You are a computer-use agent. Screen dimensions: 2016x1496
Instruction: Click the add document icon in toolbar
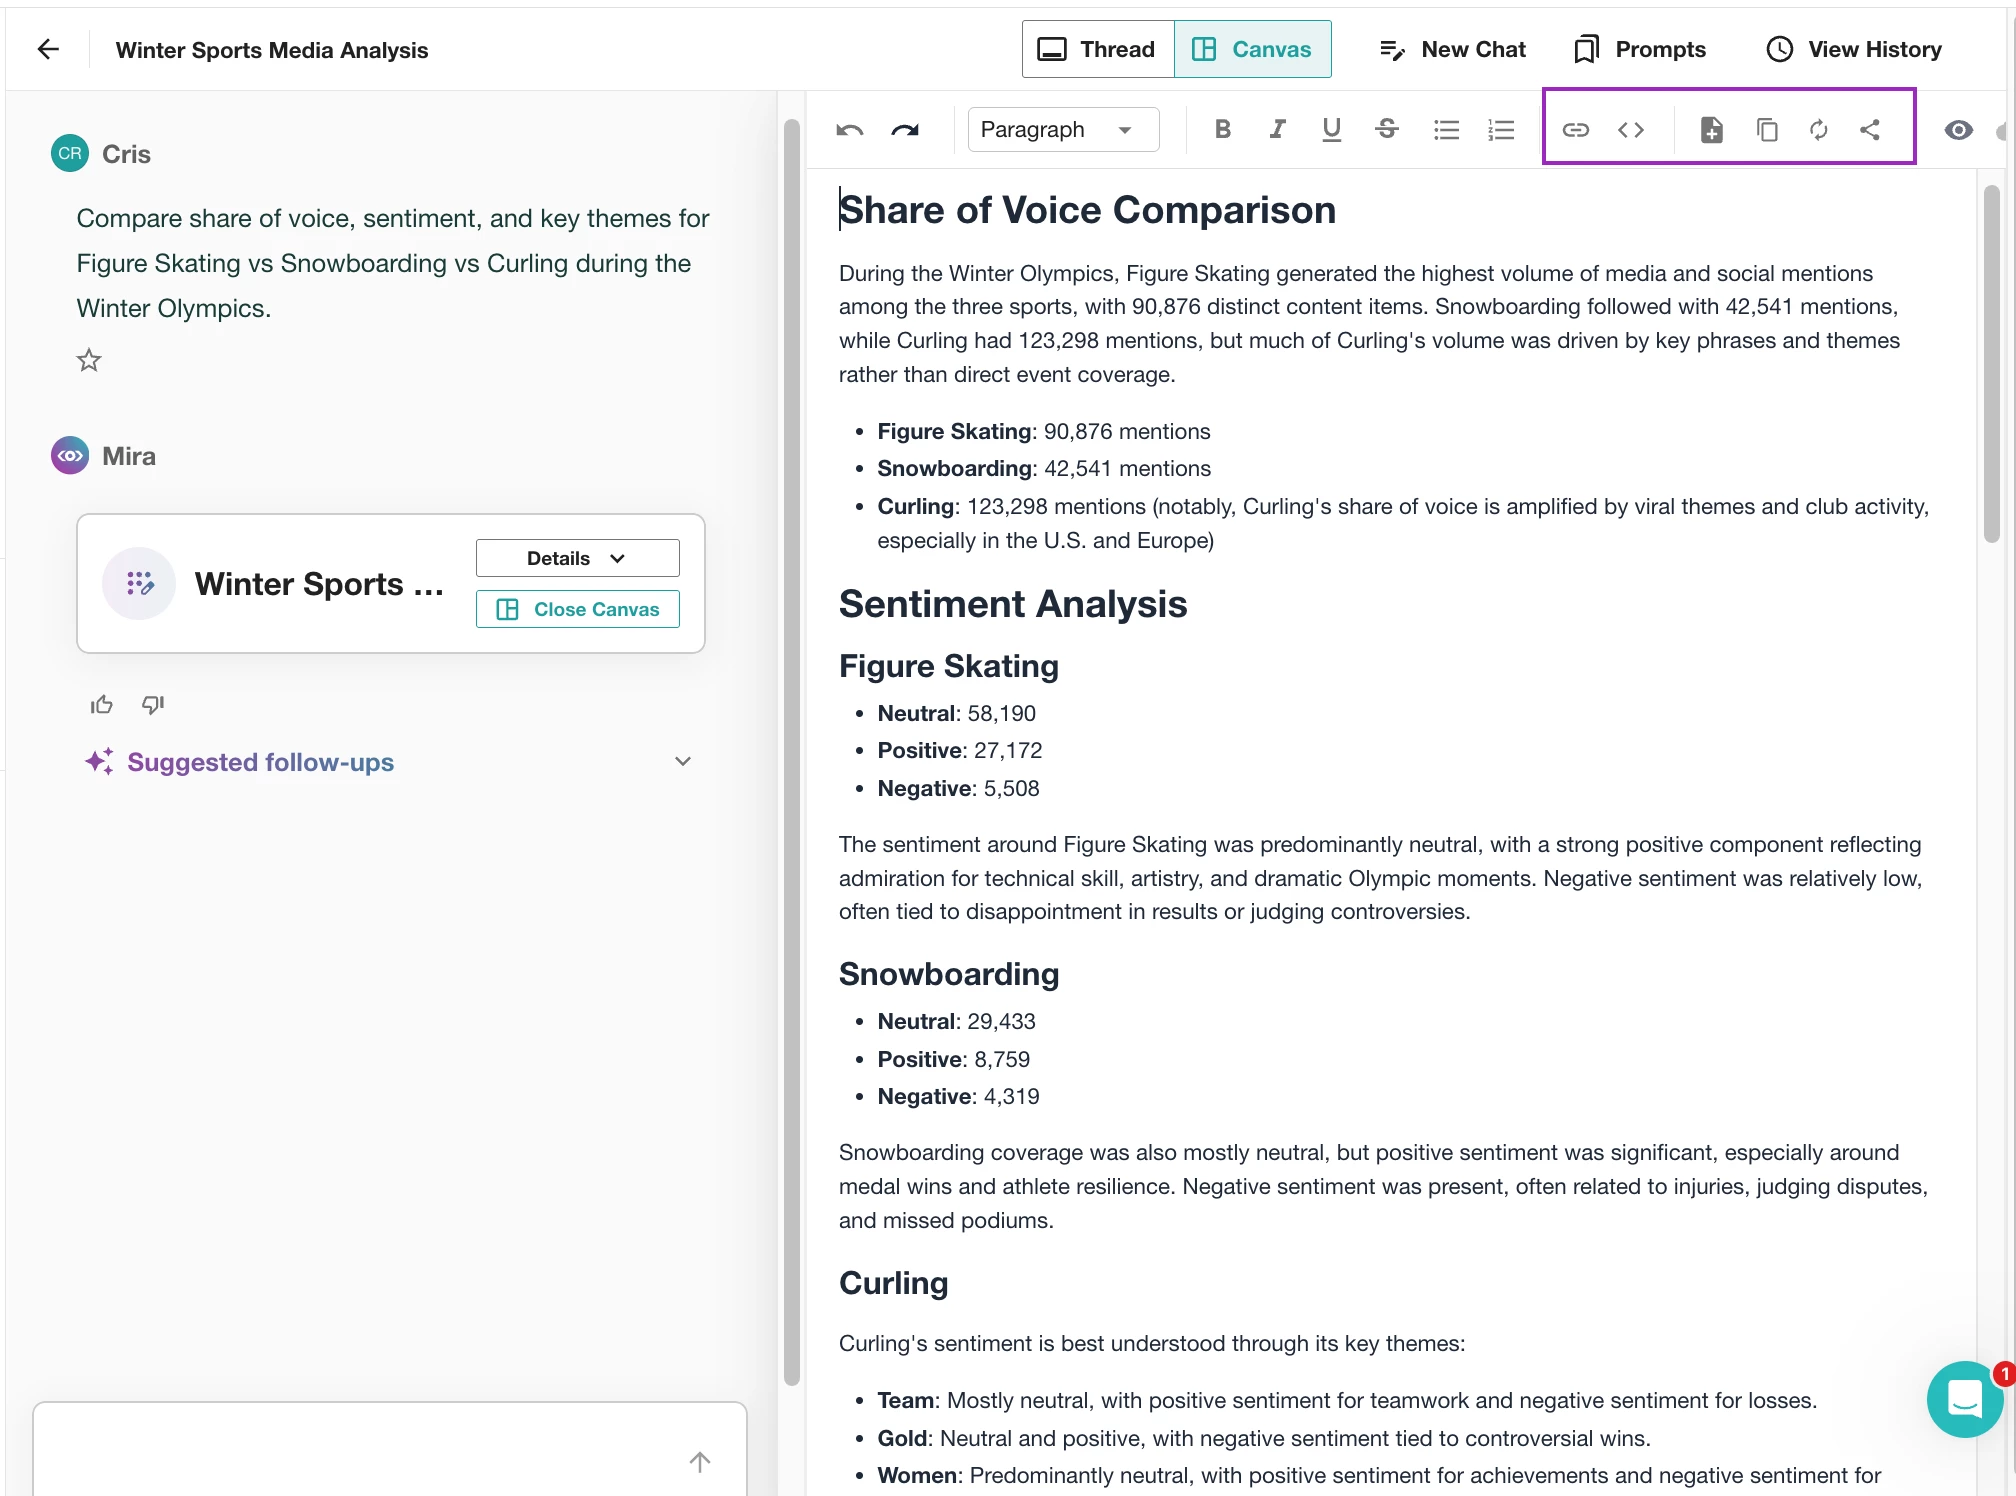tap(1711, 130)
